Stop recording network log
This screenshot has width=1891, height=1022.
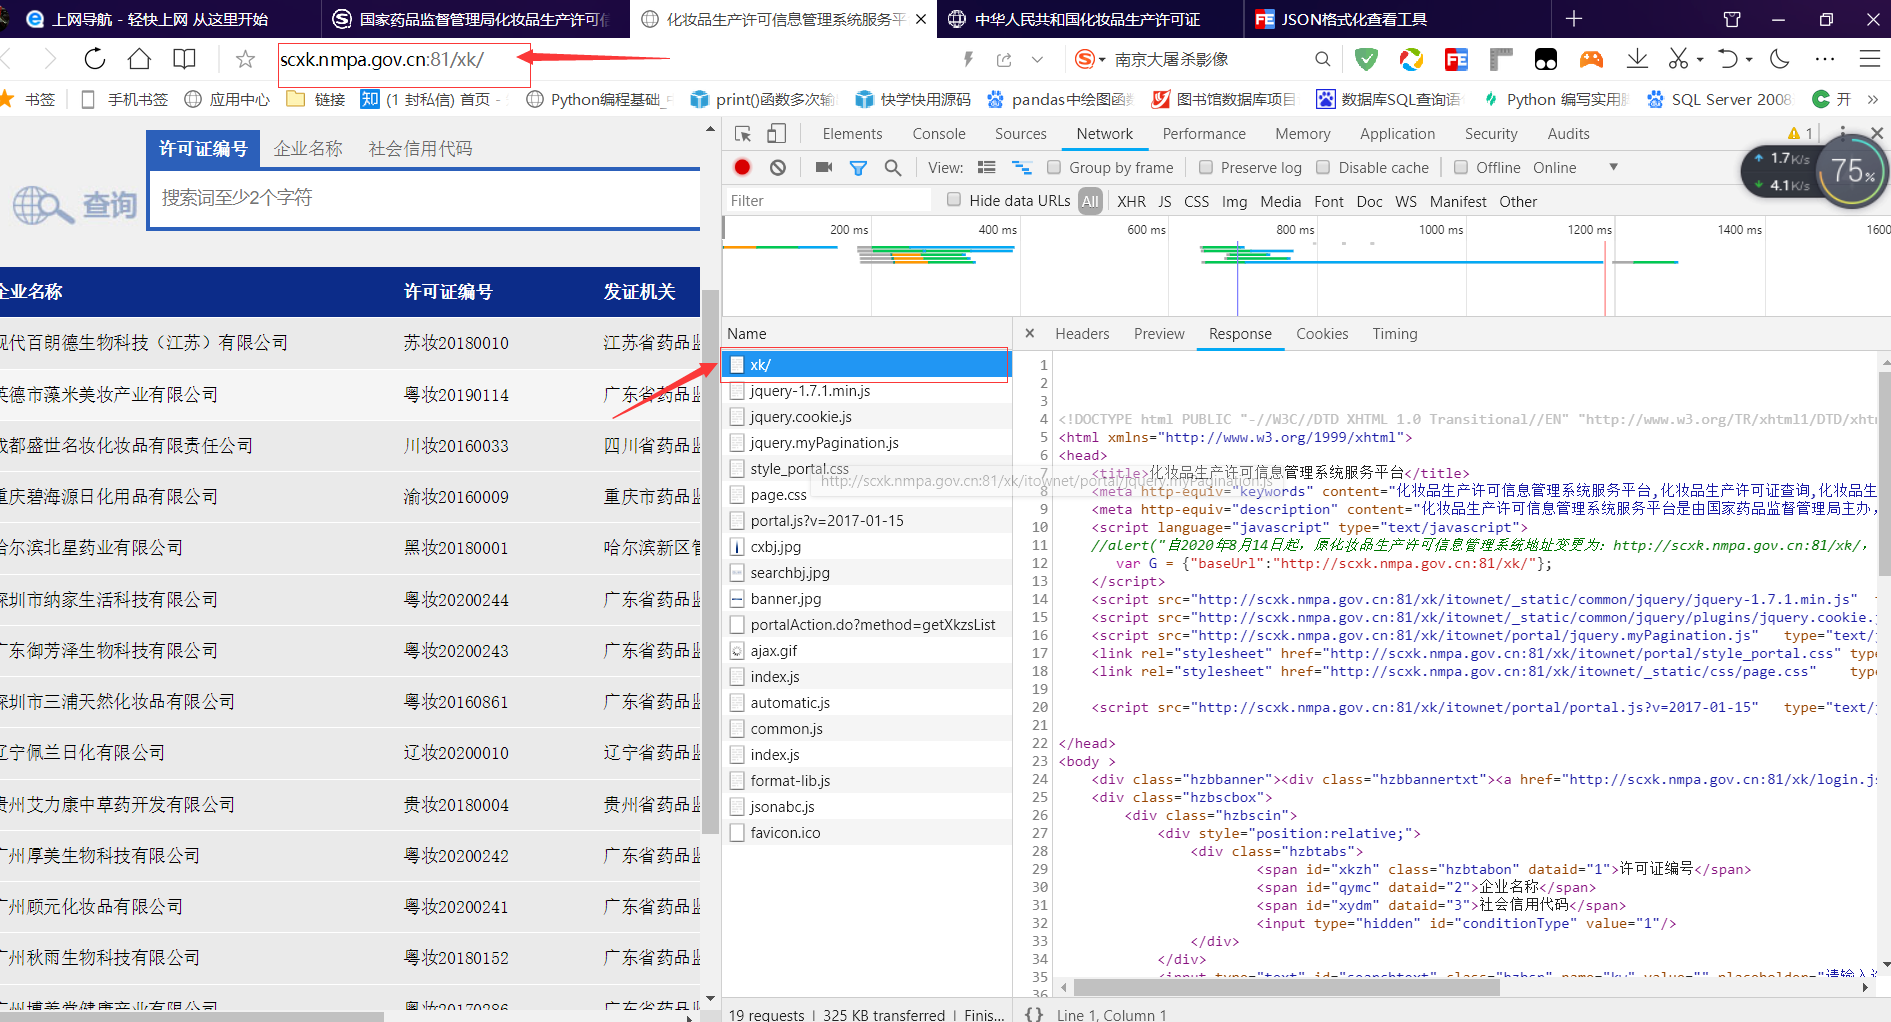pos(742,167)
